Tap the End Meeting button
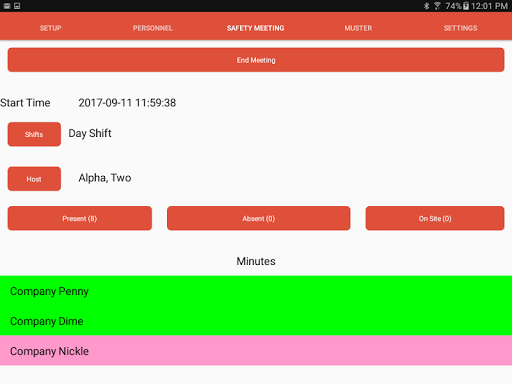 (x=256, y=60)
